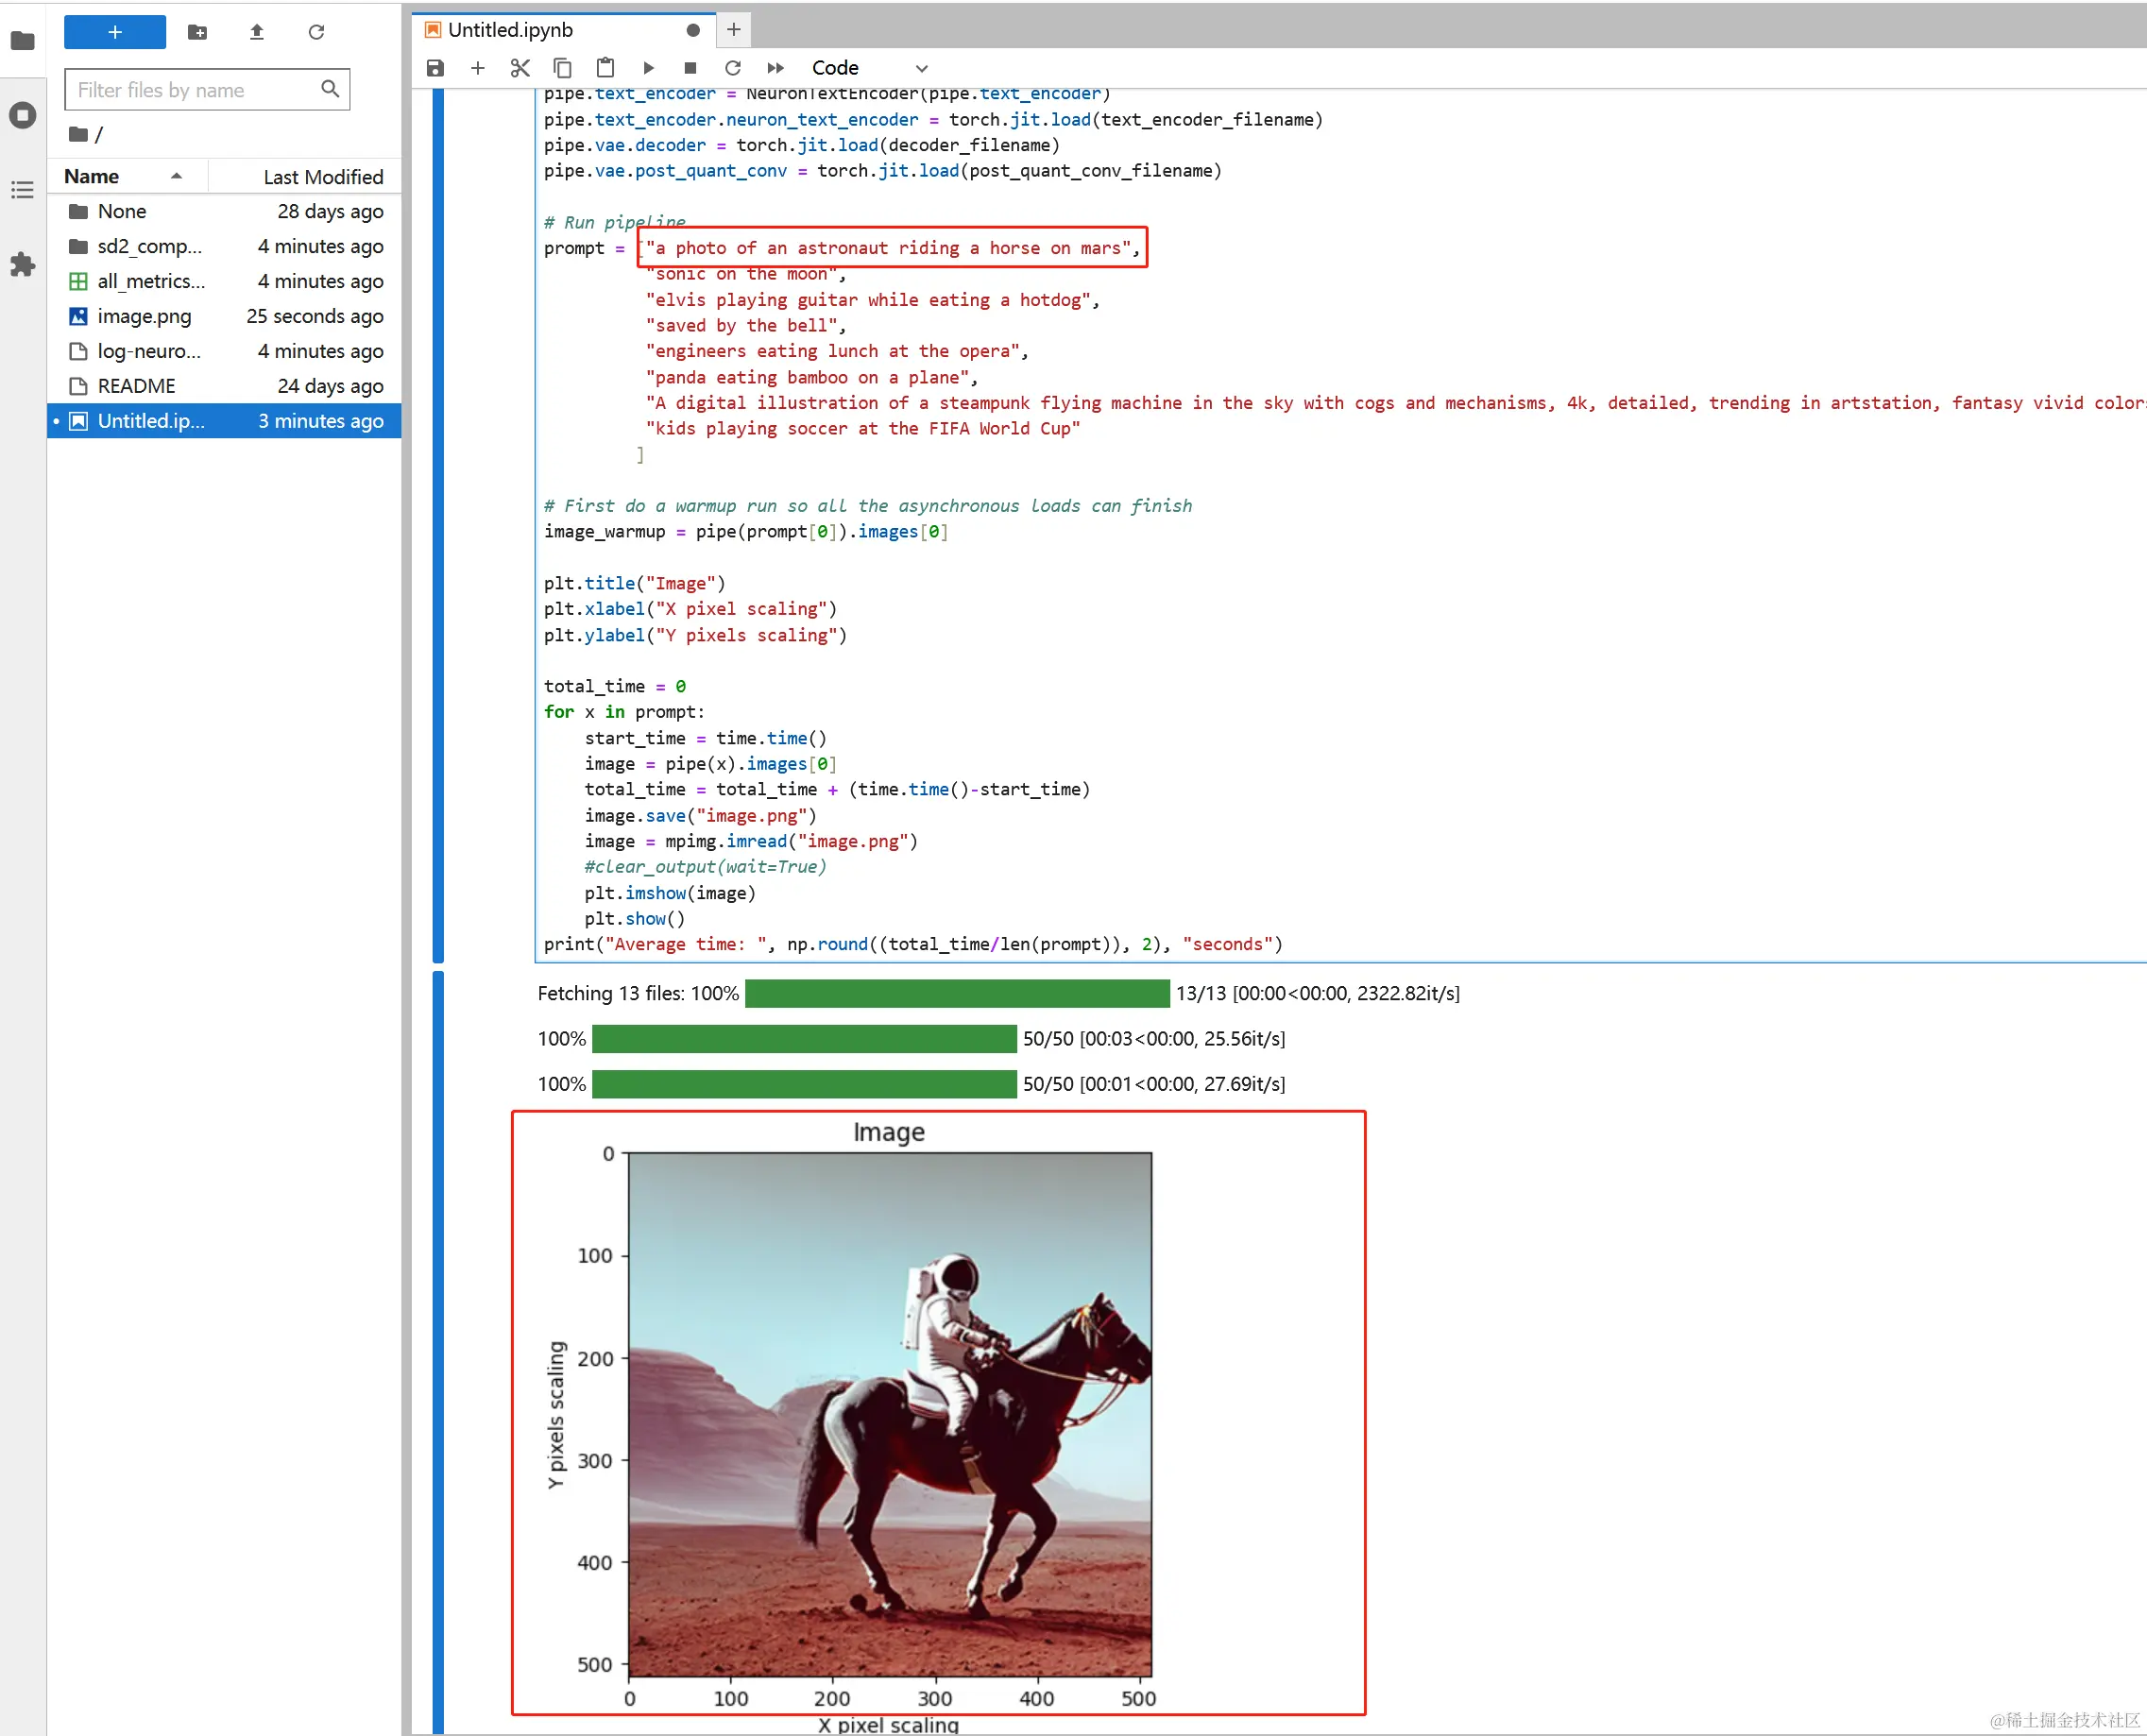Create a new folder
The width and height of the screenshot is (2147, 1736).
[x=197, y=32]
